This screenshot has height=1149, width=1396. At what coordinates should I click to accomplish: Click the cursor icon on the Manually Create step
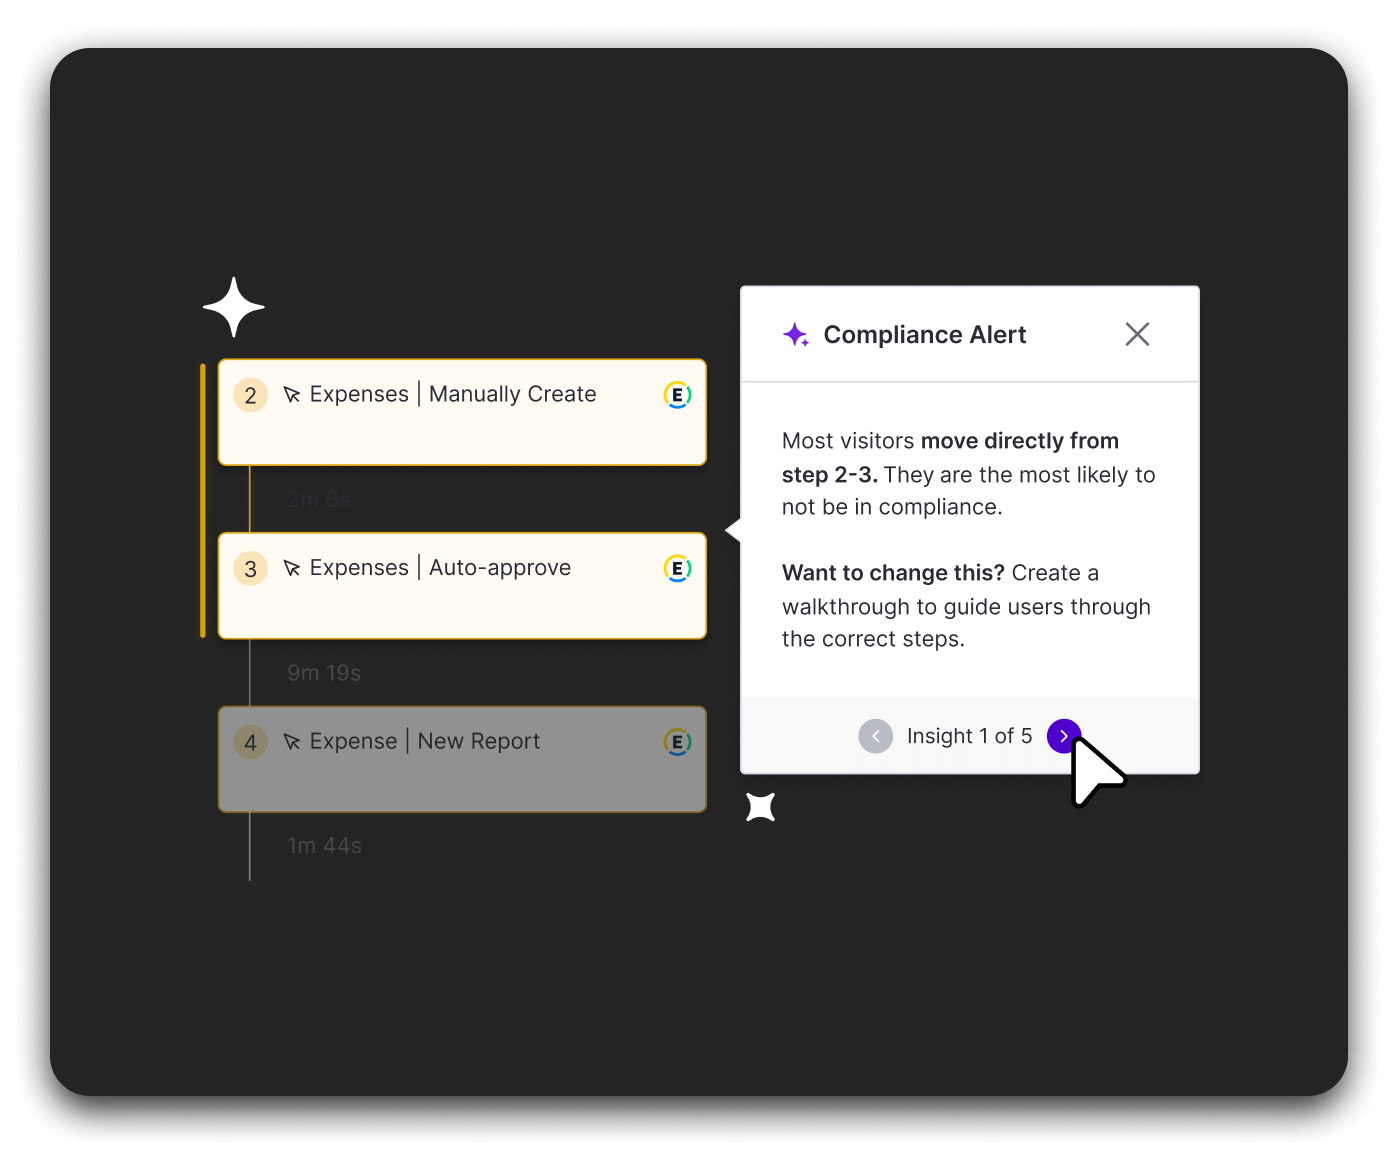pos(292,395)
